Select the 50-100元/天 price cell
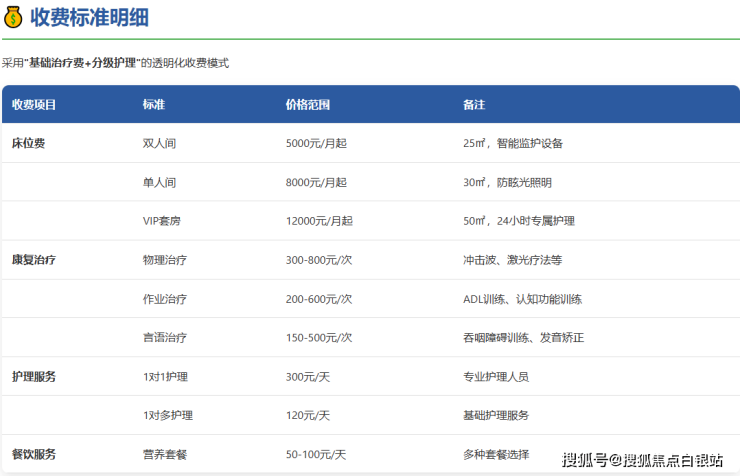 [x=315, y=454]
